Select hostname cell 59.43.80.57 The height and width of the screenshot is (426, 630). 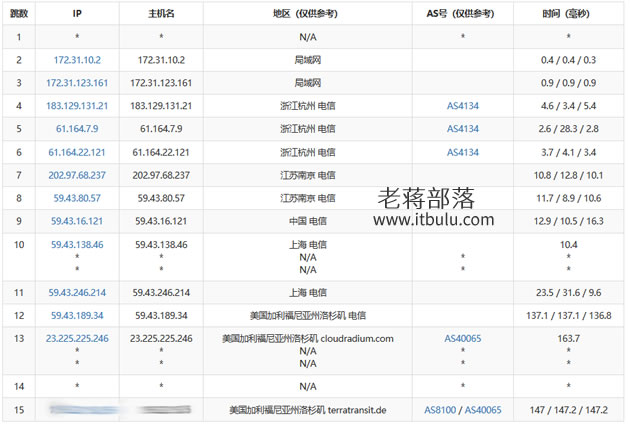click(x=161, y=198)
